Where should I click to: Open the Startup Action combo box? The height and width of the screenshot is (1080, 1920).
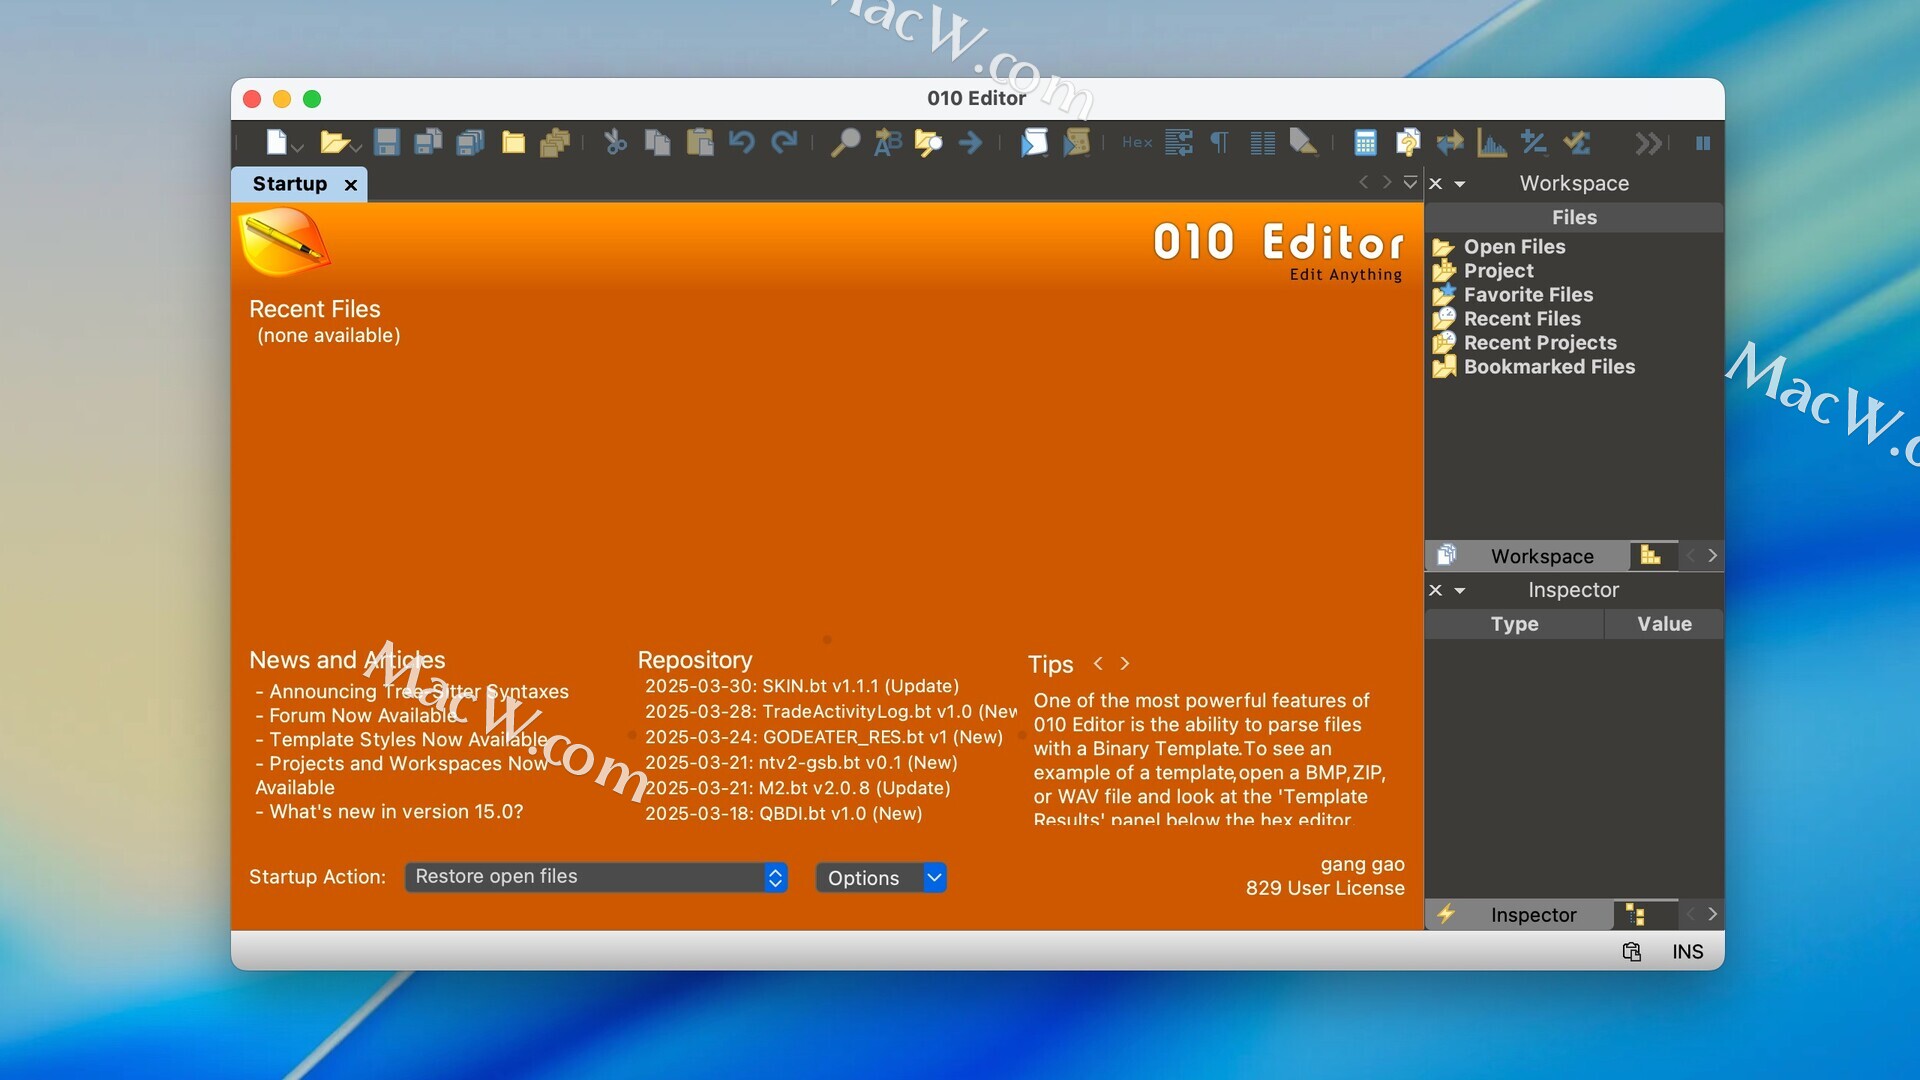[x=596, y=877]
